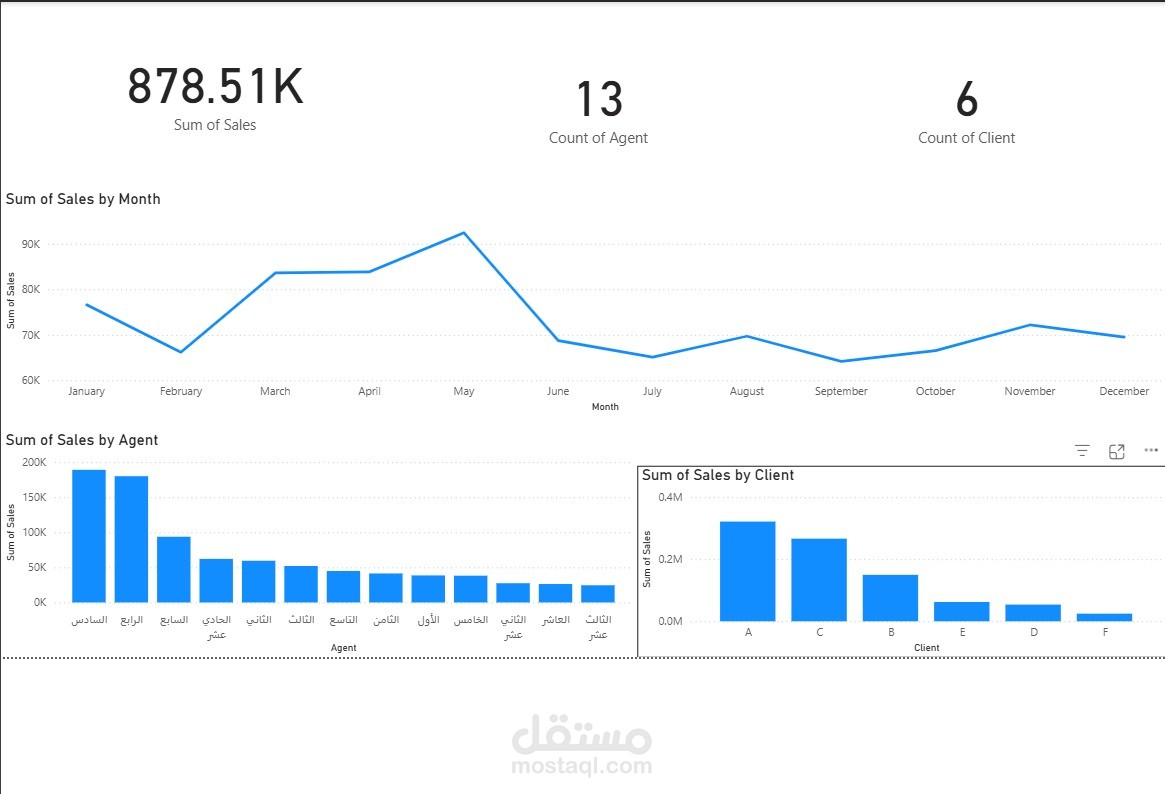Click the Sum of Sales by Client title
The image size is (1165, 794).
[718, 475]
